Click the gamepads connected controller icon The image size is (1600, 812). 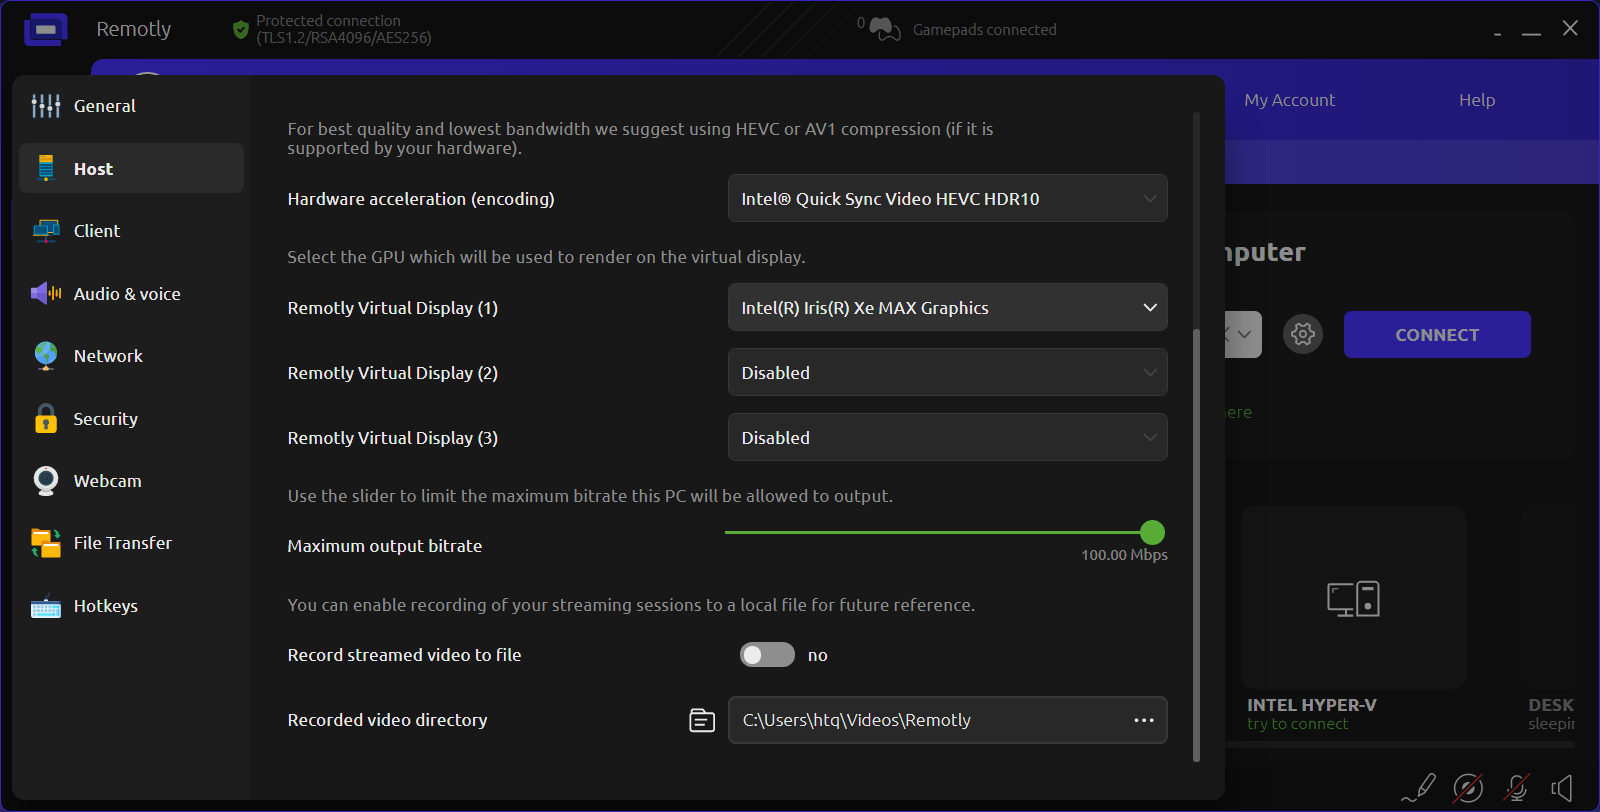885,30
